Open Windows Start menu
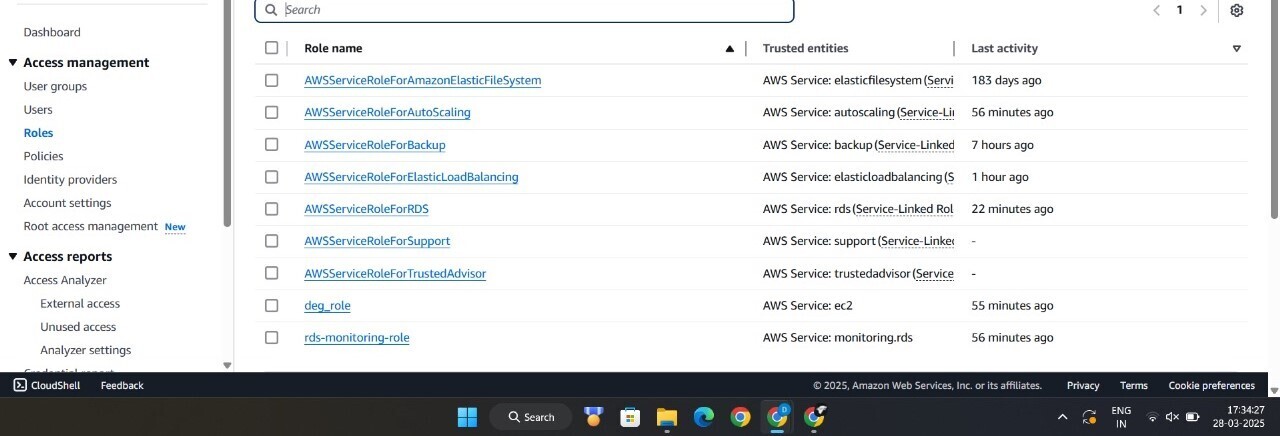This screenshot has width=1280, height=436. (x=467, y=417)
